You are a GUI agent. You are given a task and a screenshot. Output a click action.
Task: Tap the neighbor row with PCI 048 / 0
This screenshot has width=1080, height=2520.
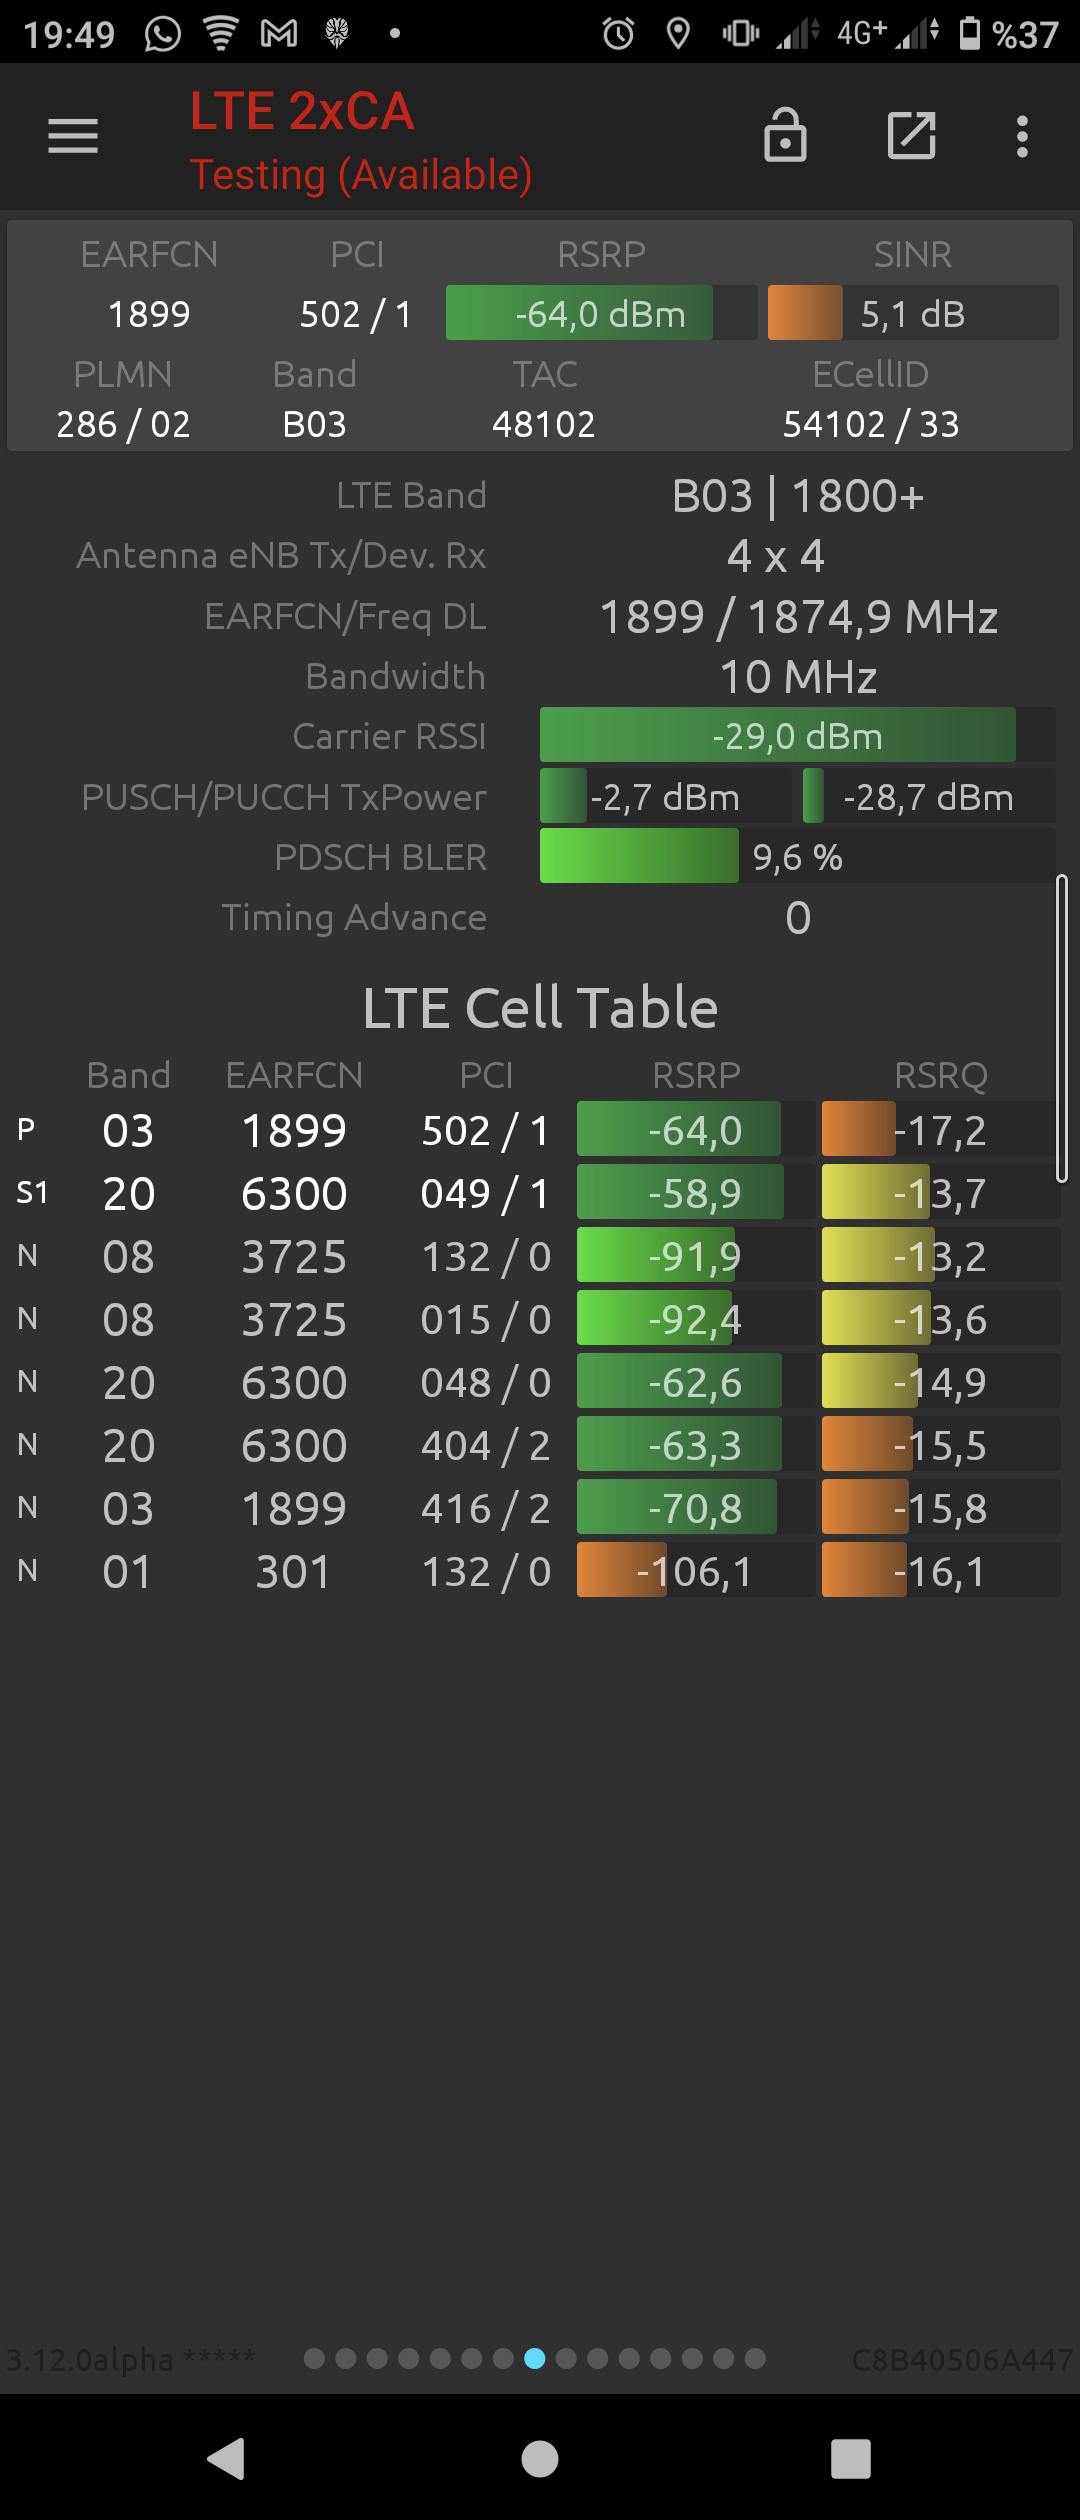tap(540, 1383)
